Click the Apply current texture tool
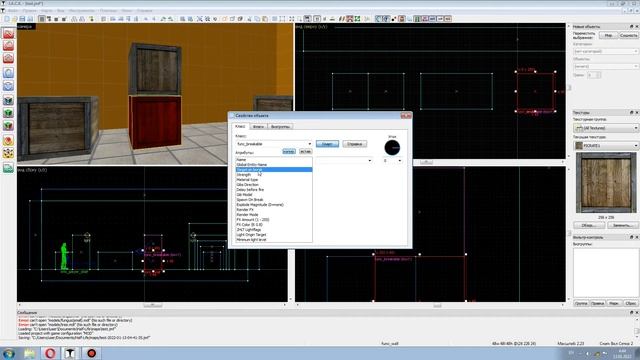The width and height of the screenshot is (640, 360). point(8,113)
